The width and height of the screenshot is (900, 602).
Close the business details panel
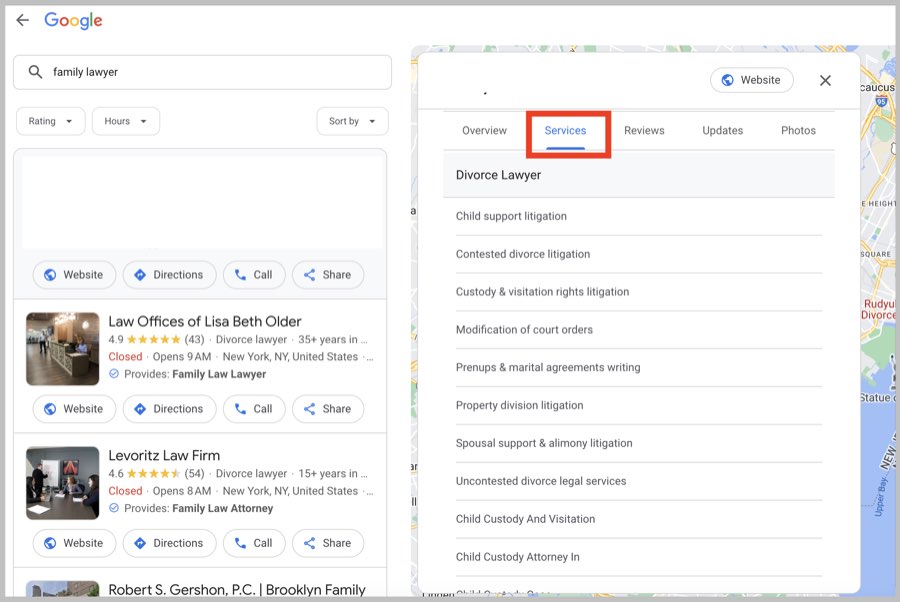click(825, 80)
